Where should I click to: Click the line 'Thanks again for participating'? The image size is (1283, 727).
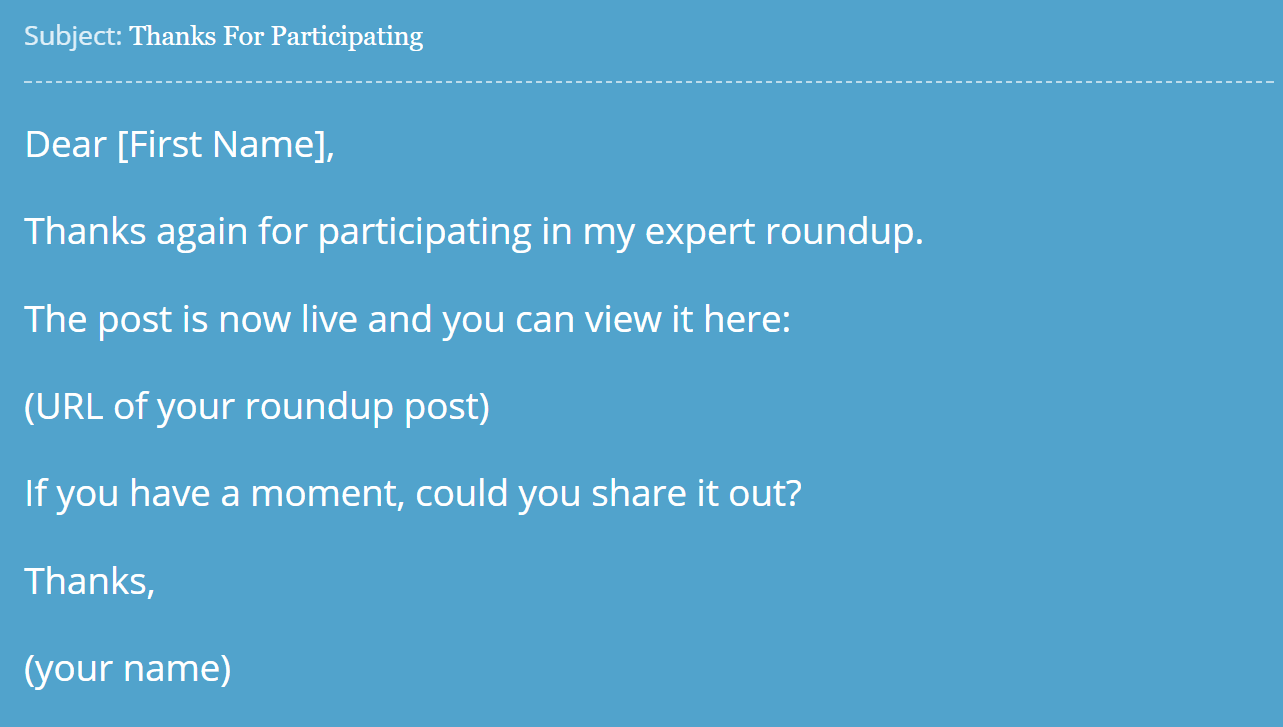click(278, 232)
